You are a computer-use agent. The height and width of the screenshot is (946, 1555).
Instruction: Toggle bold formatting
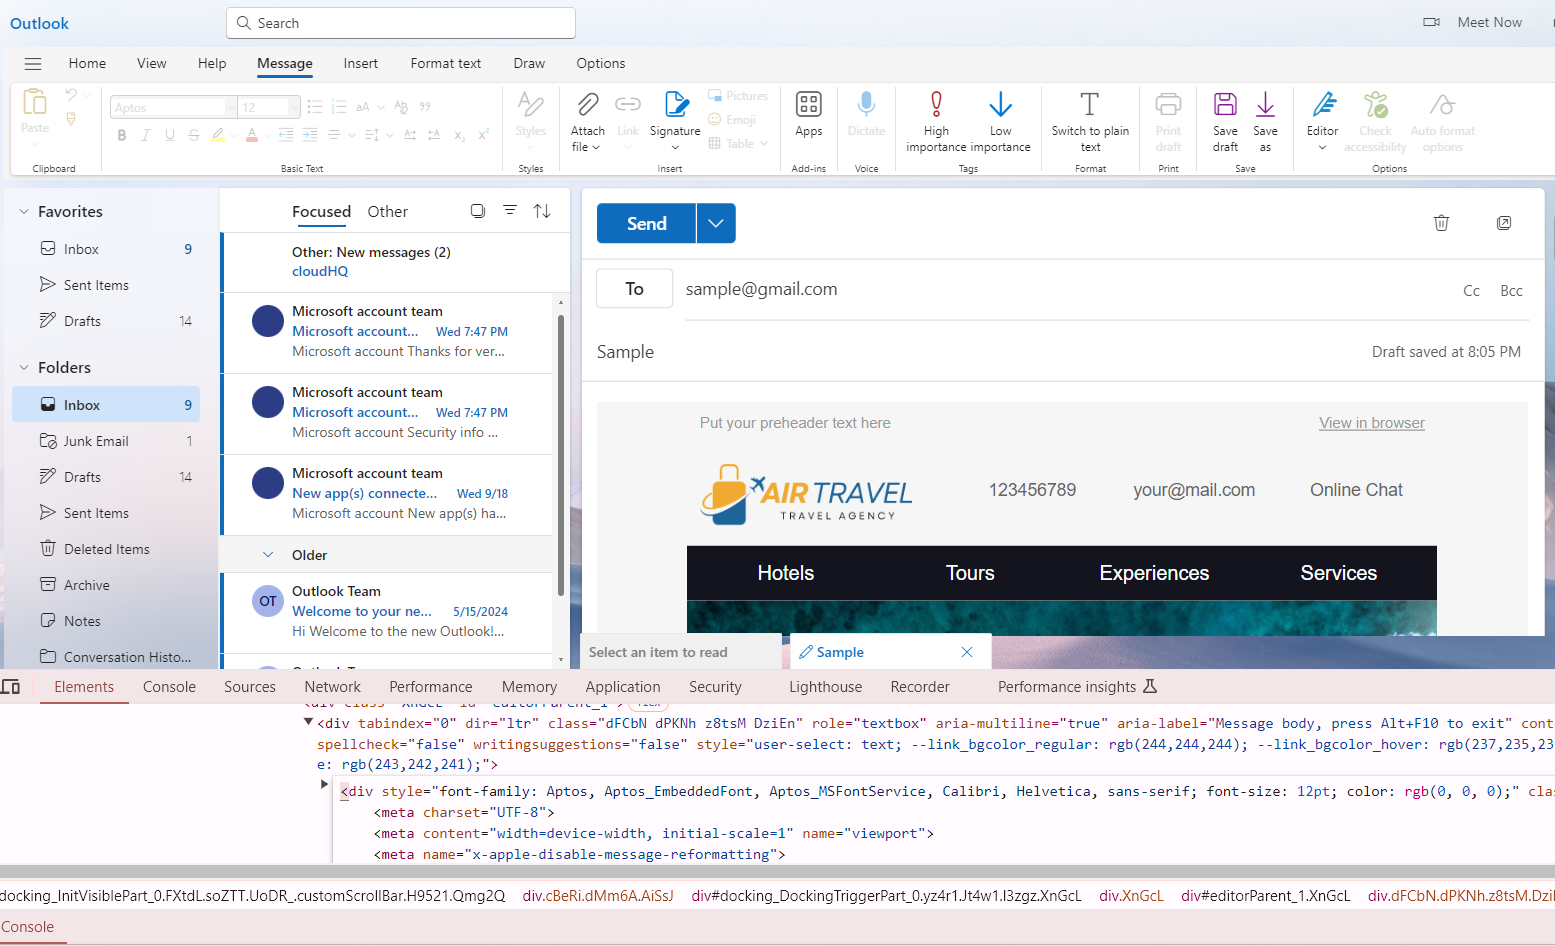[x=121, y=134]
